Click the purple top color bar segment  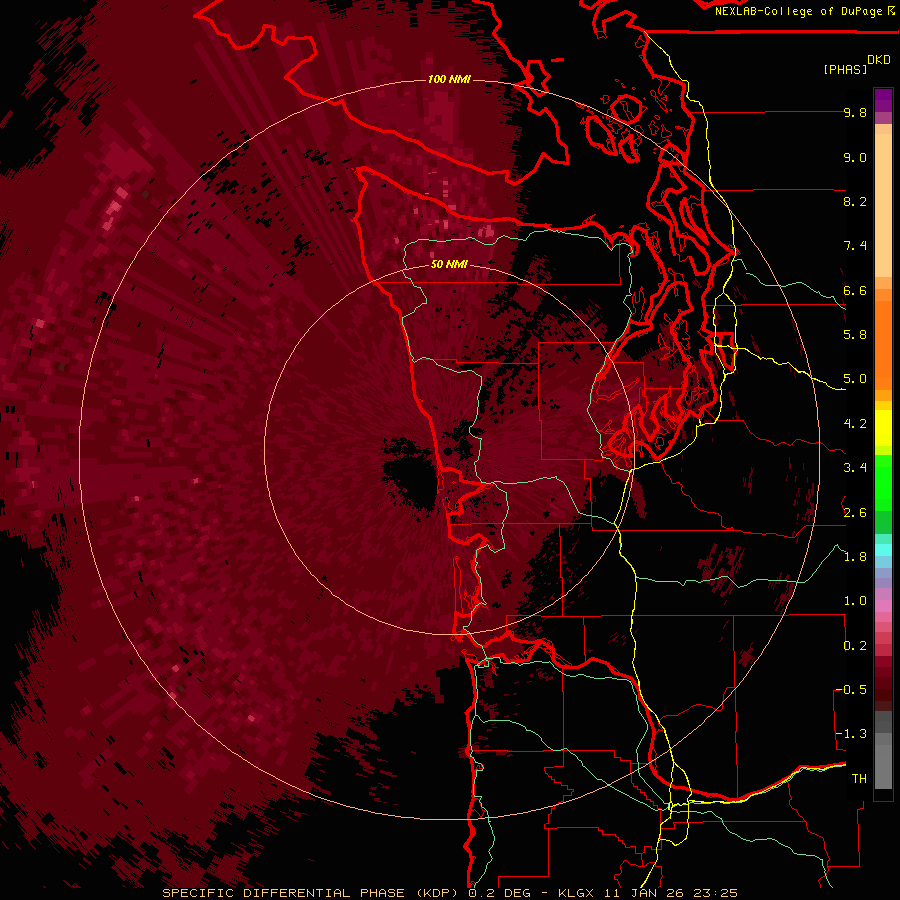point(883,100)
